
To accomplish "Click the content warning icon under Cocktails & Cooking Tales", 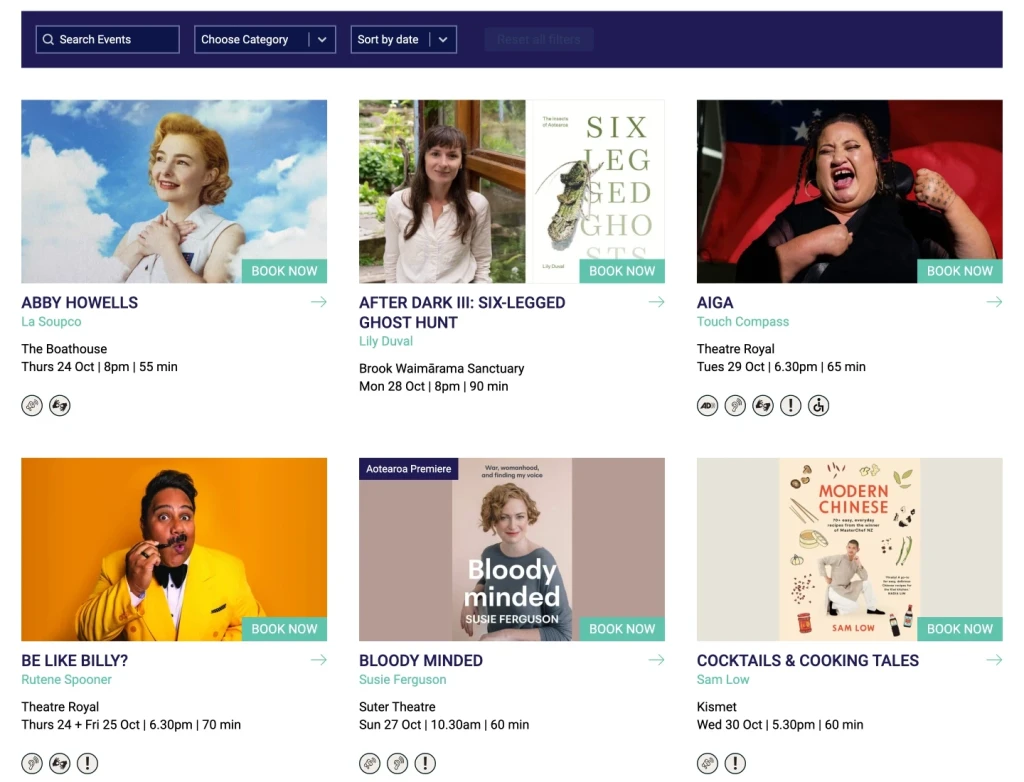I will 735,764.
